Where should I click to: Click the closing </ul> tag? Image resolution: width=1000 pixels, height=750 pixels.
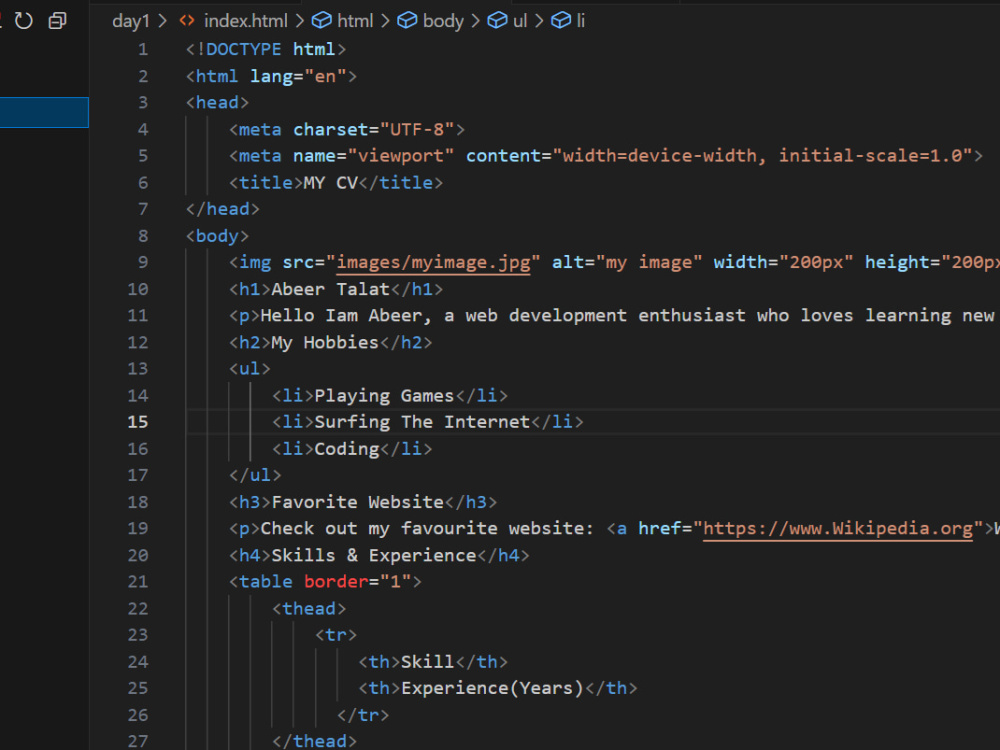[x=255, y=475]
